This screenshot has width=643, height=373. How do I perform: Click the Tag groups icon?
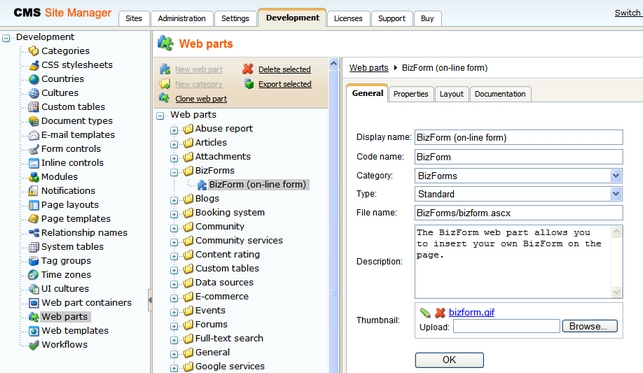pos(34,261)
